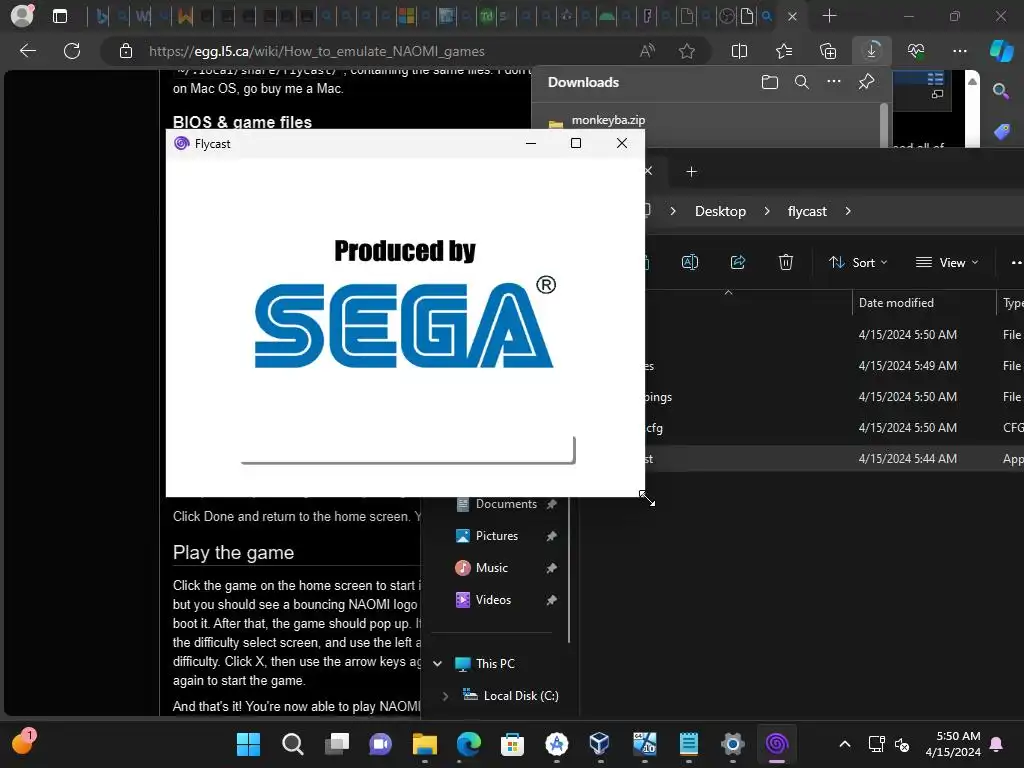Open Microsoft Store from taskbar
This screenshot has width=1024, height=768.
coord(513,744)
